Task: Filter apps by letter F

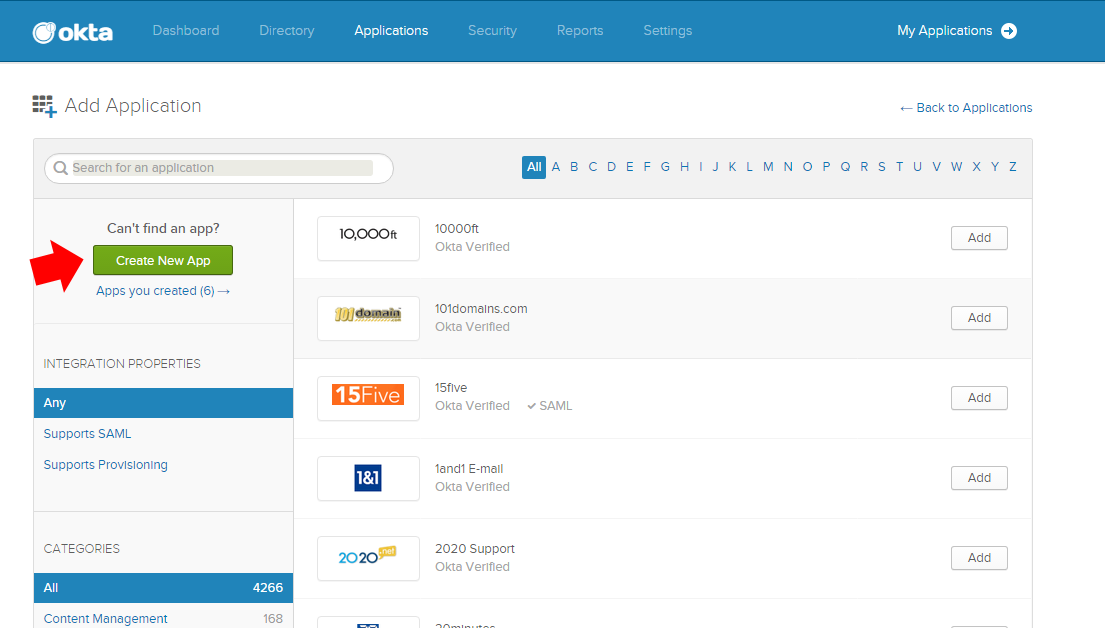Action: pyautogui.click(x=647, y=167)
